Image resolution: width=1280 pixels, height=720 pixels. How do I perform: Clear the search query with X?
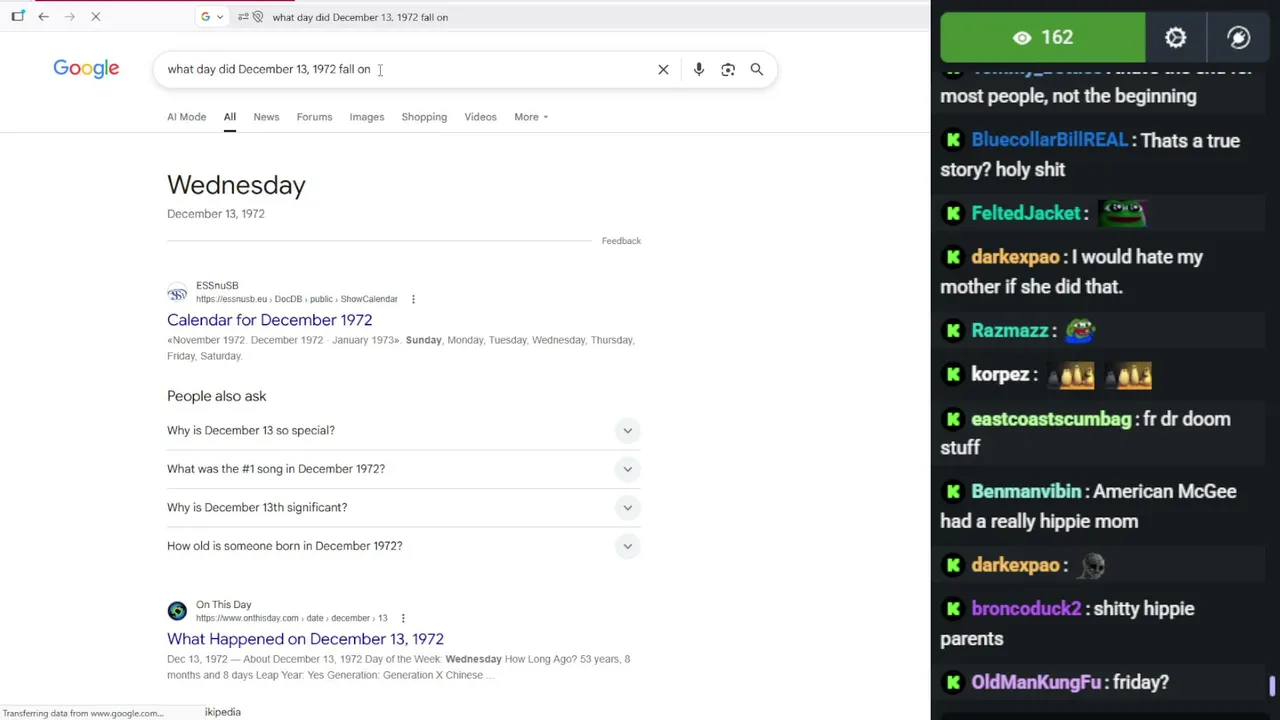(x=663, y=69)
